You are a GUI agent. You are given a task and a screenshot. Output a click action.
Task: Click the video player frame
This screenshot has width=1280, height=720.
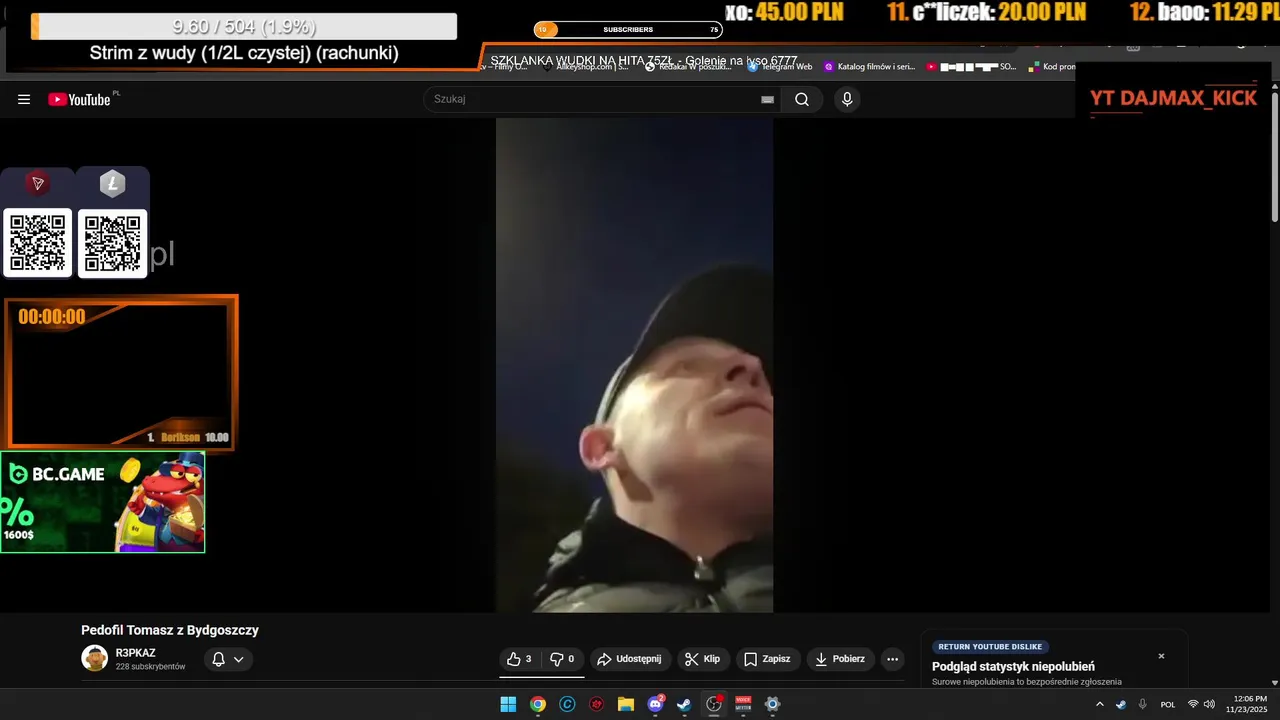[634, 365]
